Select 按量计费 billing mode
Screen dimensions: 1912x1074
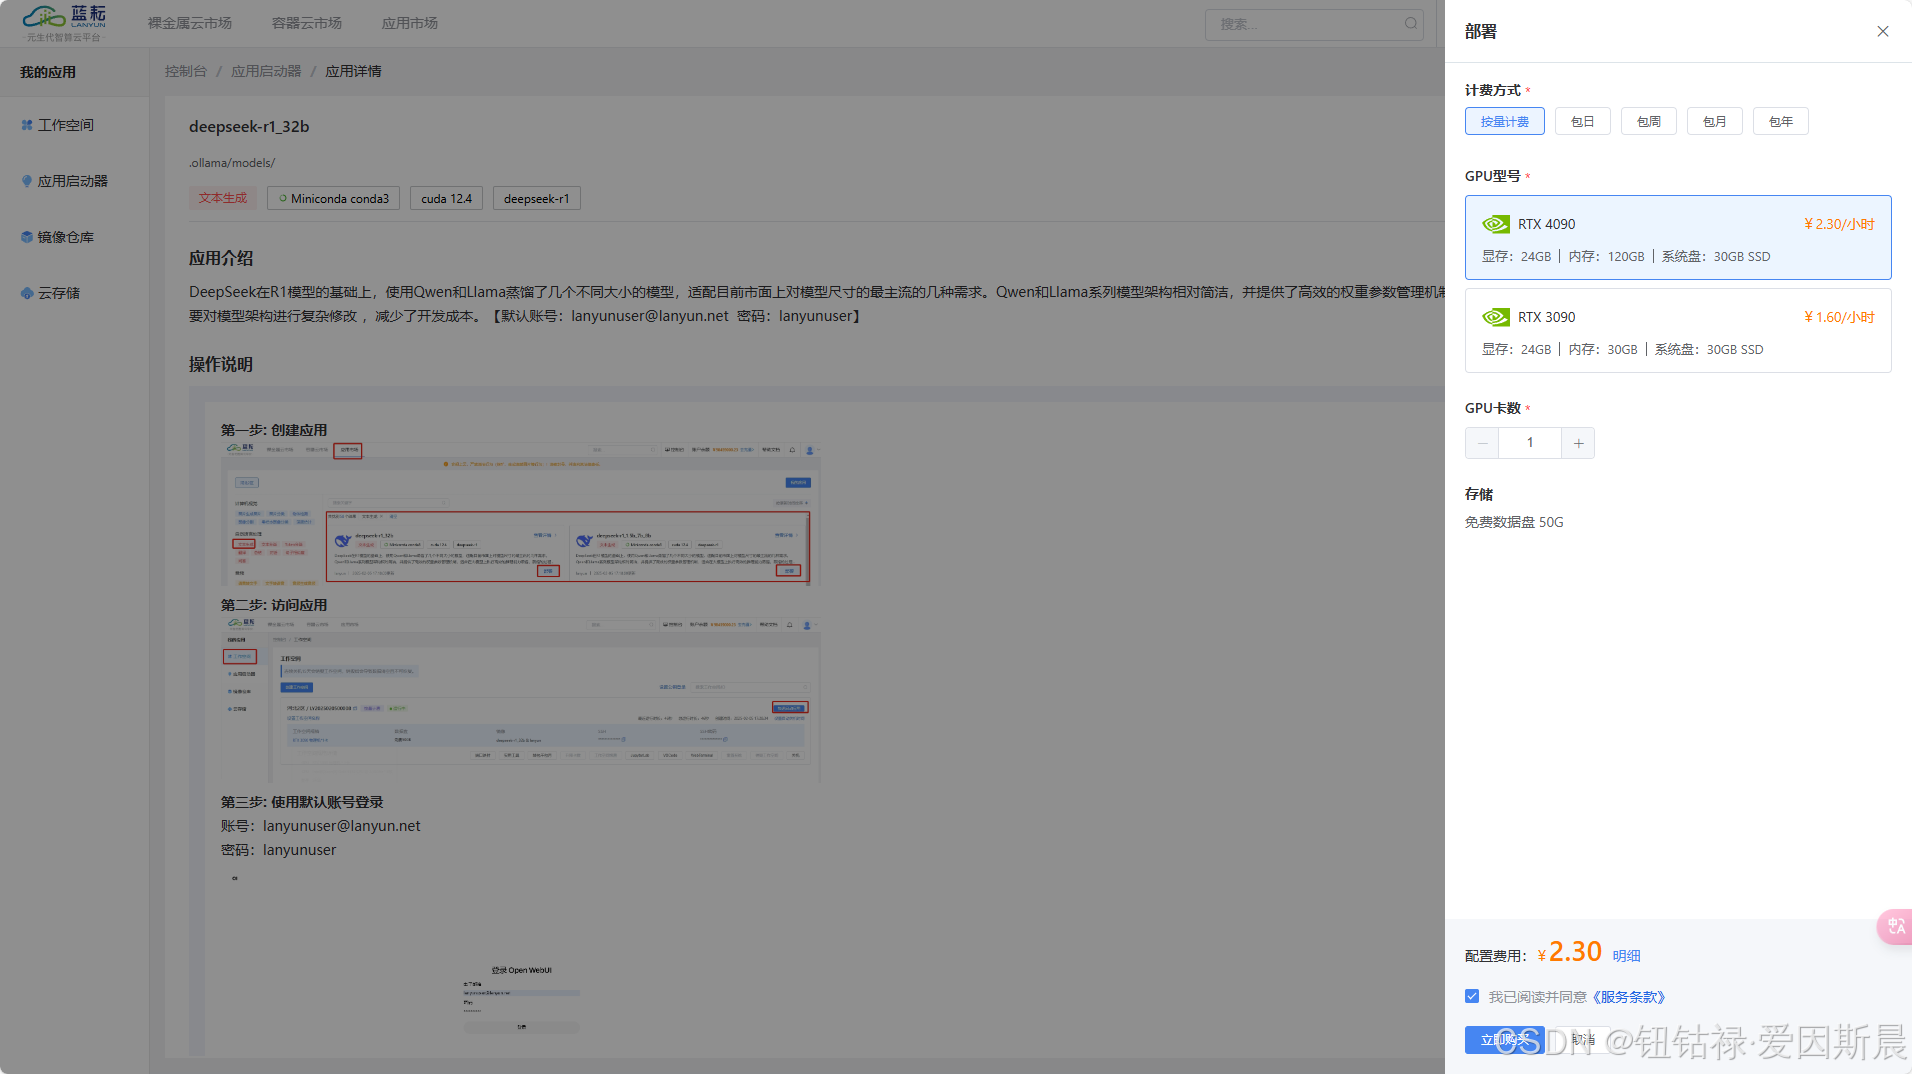1504,121
